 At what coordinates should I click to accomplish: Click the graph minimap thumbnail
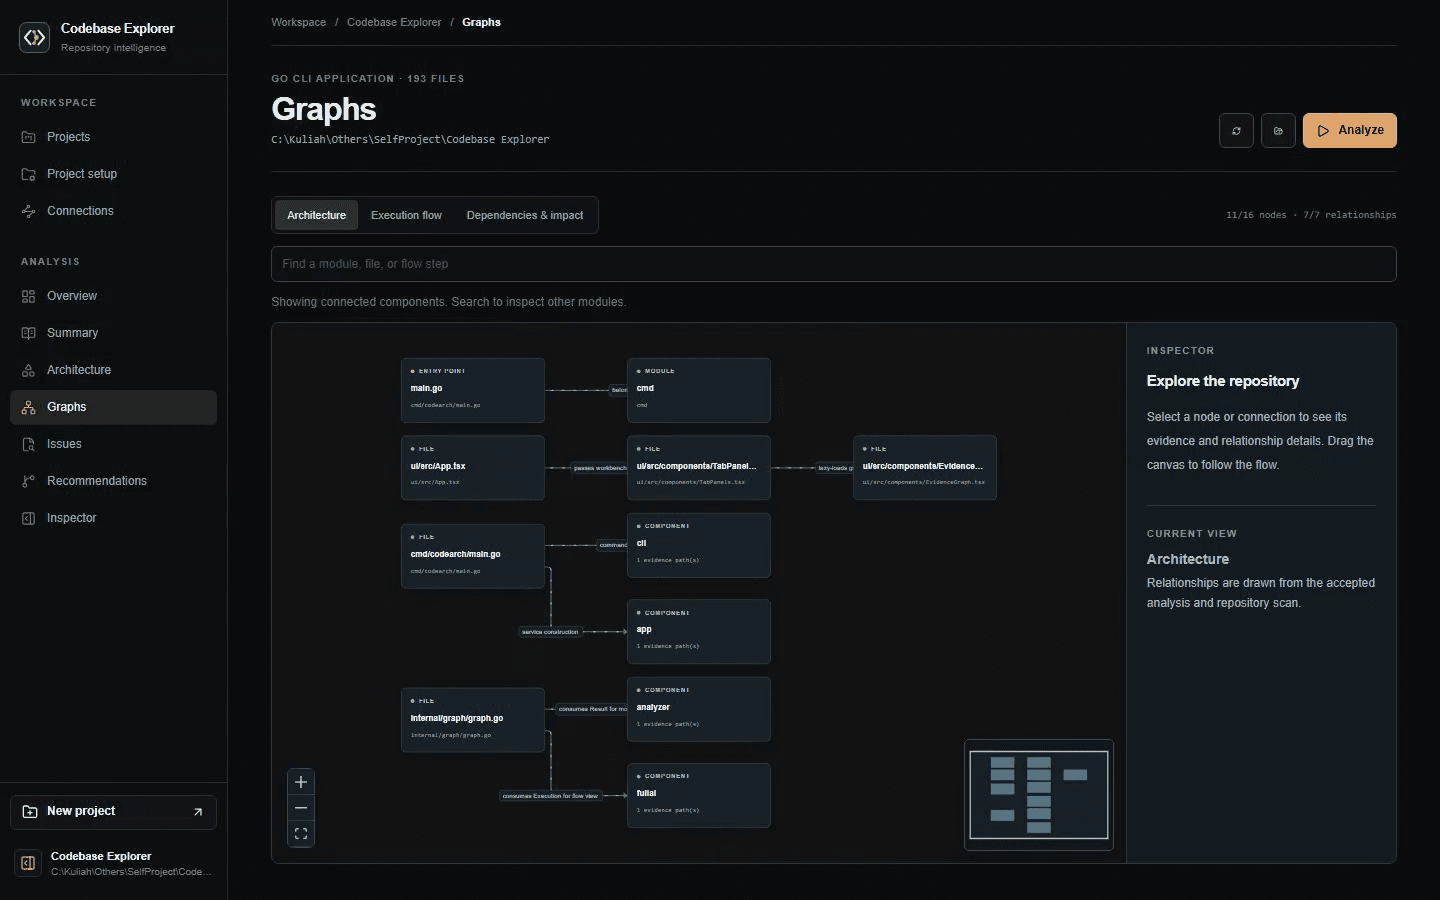1039,795
